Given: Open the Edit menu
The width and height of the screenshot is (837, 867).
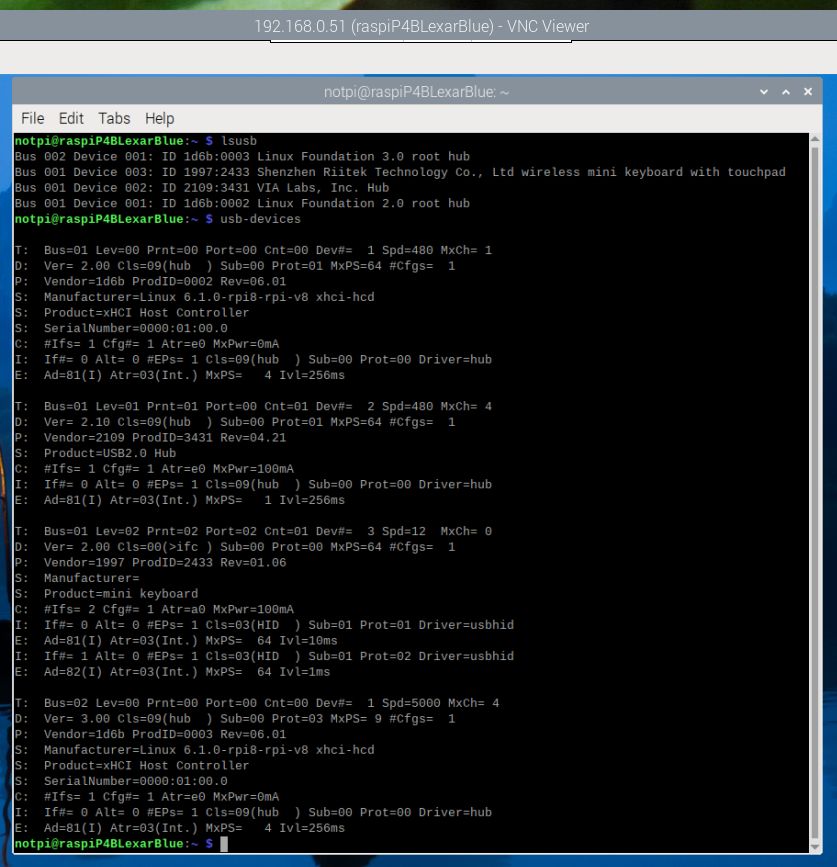Looking at the screenshot, I should click(x=71, y=118).
